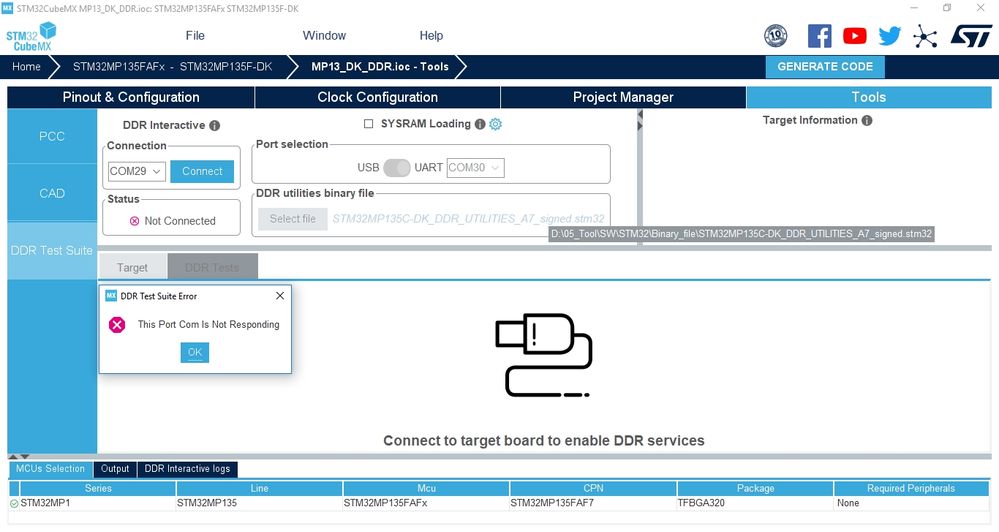The image size is (999, 532).
Task: Sort by Required Peripherals column header
Action: click(x=911, y=489)
